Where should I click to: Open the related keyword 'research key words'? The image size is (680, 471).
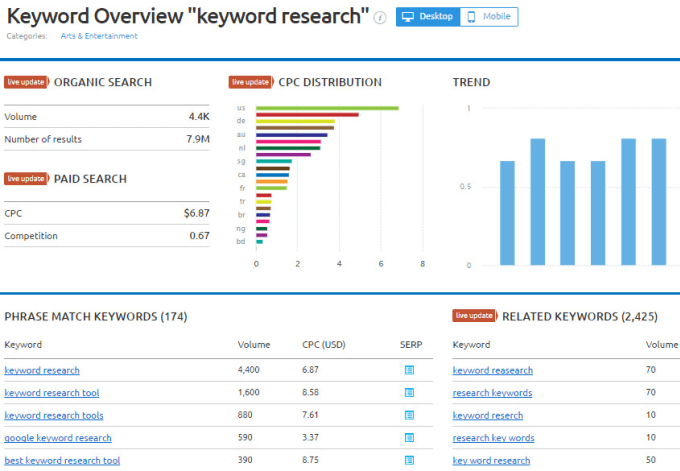(493, 438)
